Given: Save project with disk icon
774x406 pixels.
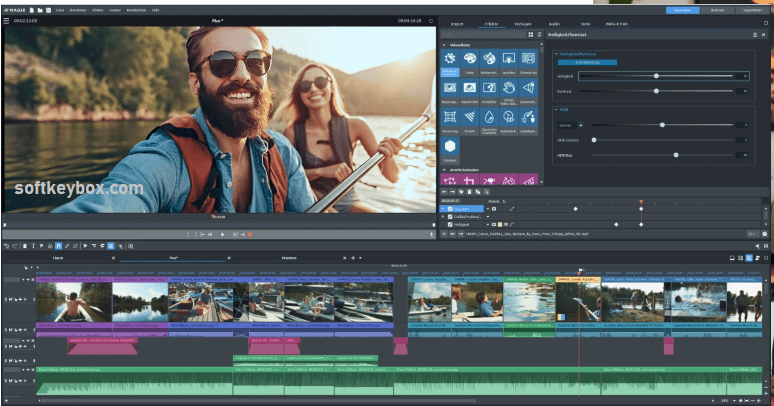Looking at the screenshot, I should pos(48,10).
